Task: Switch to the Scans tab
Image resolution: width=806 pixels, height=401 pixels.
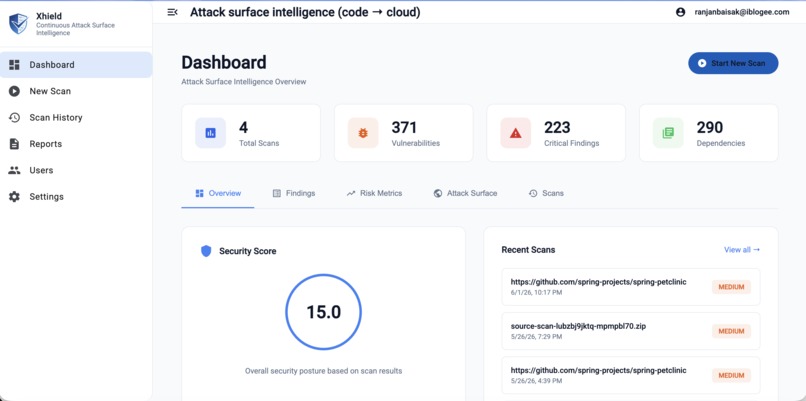Action: 546,193
